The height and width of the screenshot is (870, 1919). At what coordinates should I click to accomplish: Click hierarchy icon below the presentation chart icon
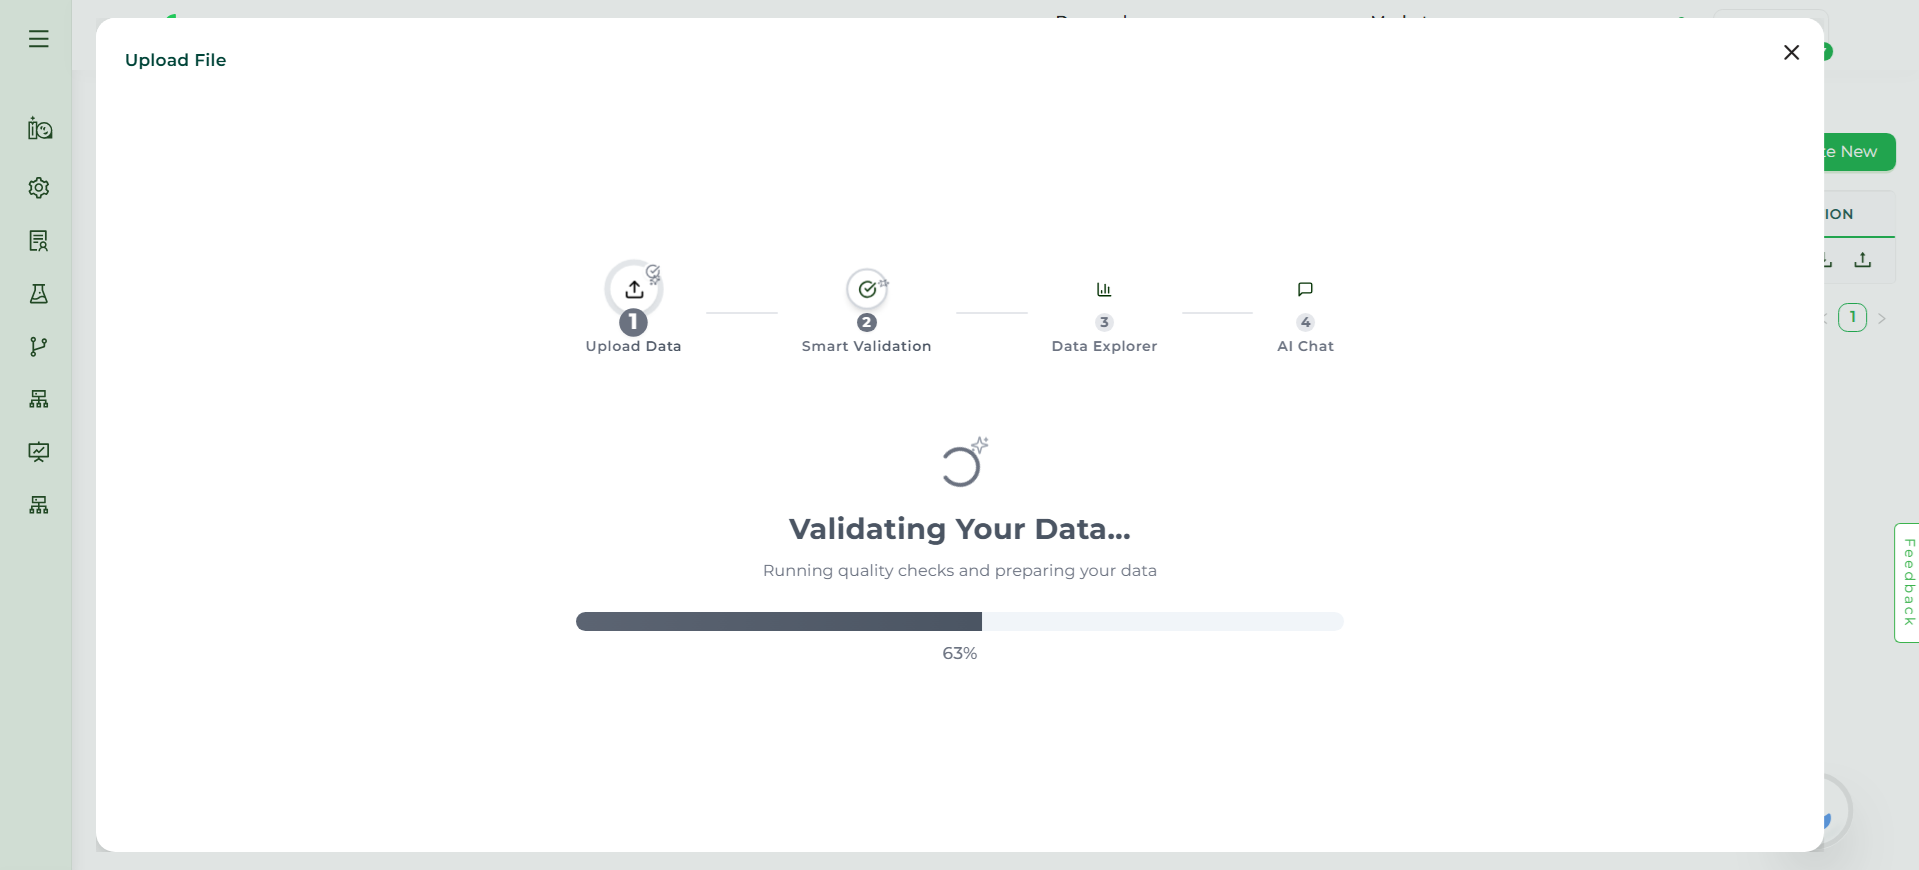click(x=39, y=505)
